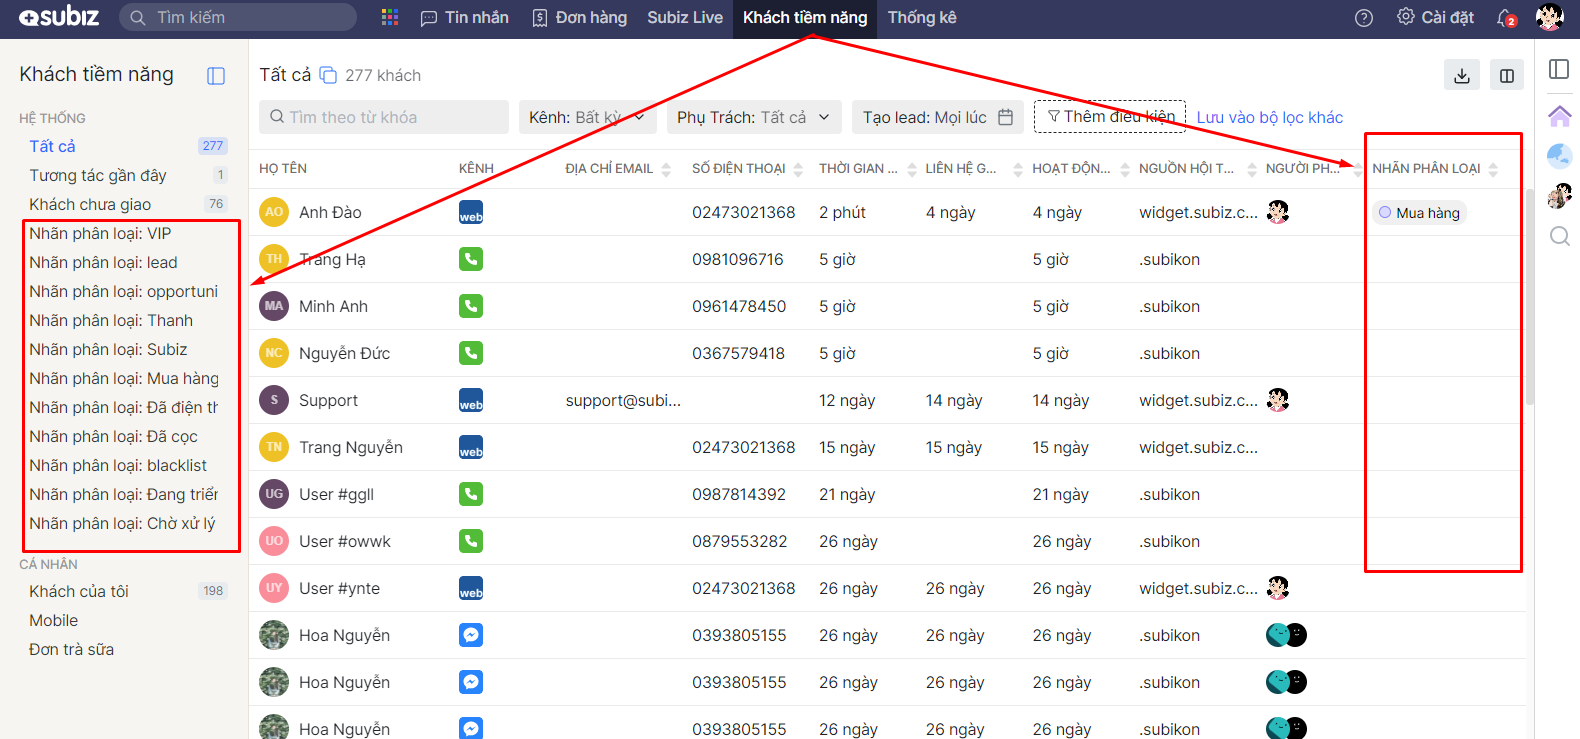Click the help question mark icon
Viewport: 1580px width, 739px height.
[1364, 18]
